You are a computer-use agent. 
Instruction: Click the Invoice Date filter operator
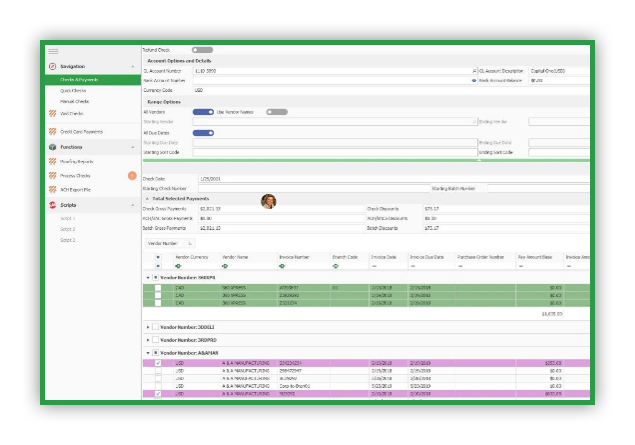coord(374,266)
